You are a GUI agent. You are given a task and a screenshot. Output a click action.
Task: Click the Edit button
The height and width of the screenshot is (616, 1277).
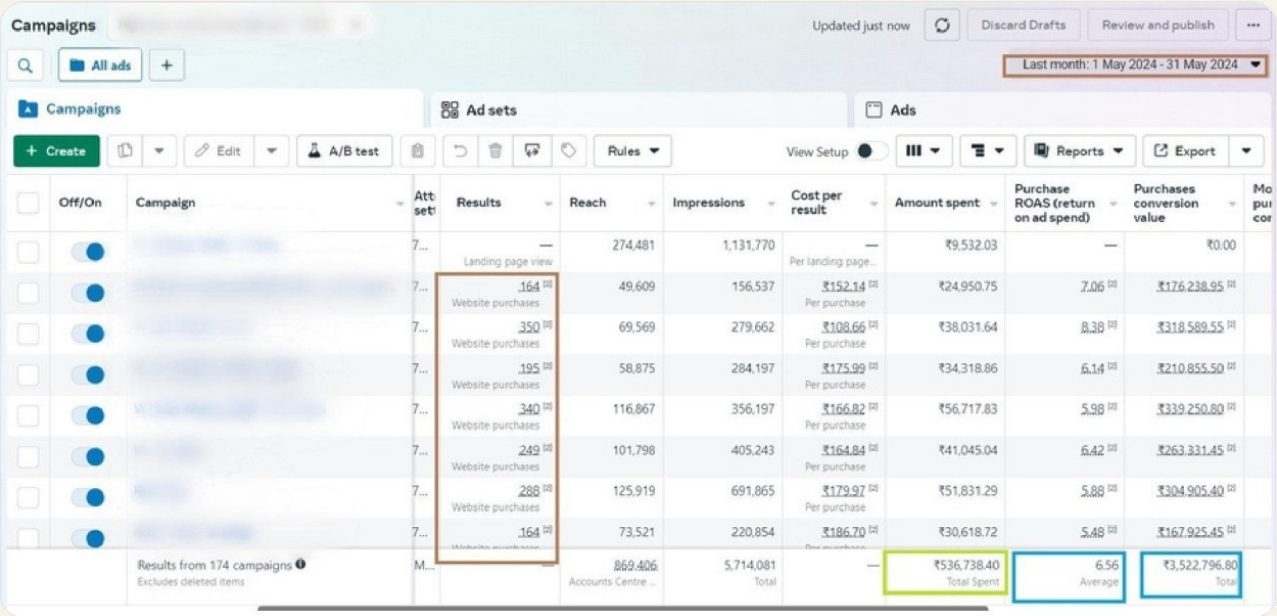(x=219, y=151)
